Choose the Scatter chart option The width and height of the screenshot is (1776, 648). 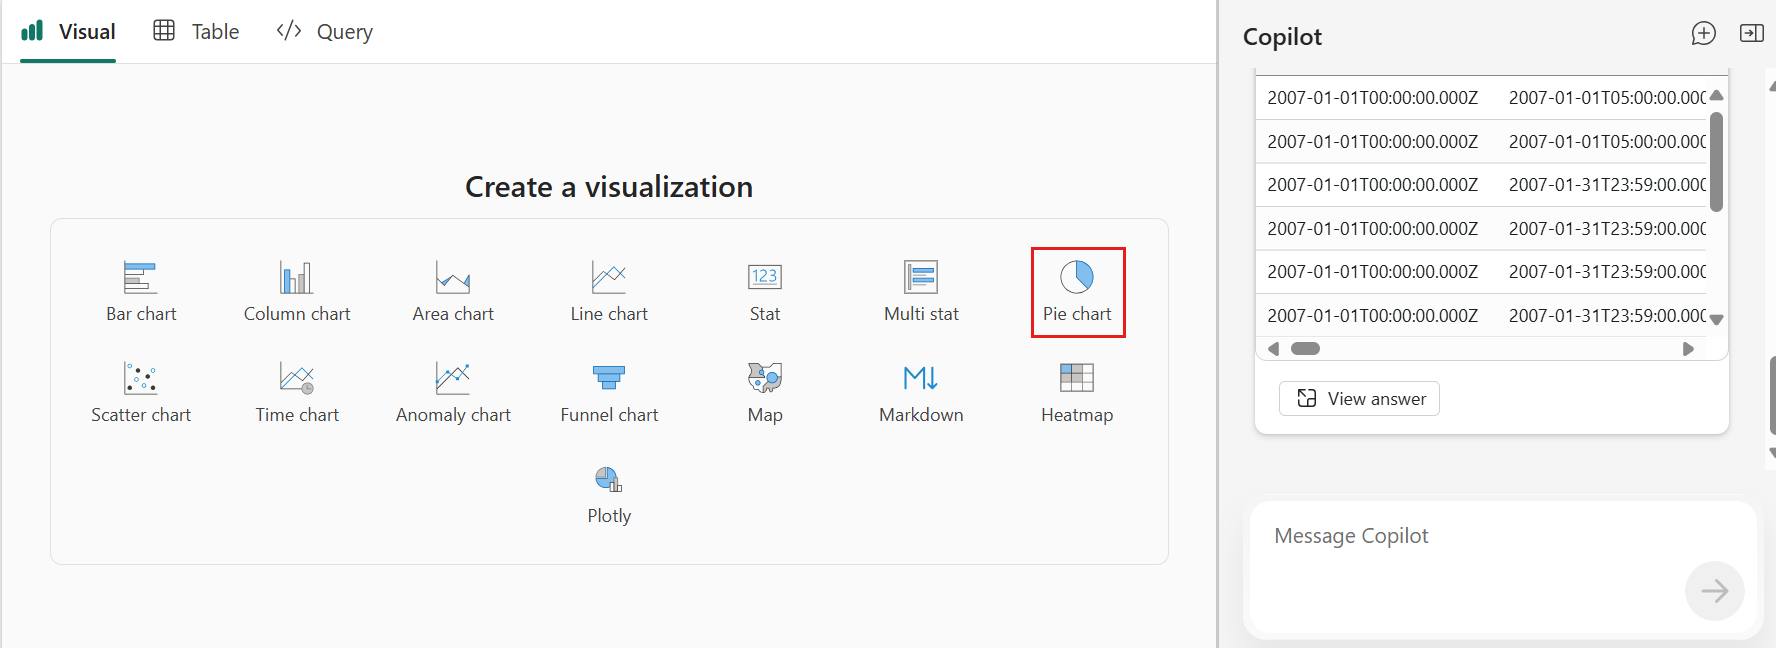[x=141, y=393]
